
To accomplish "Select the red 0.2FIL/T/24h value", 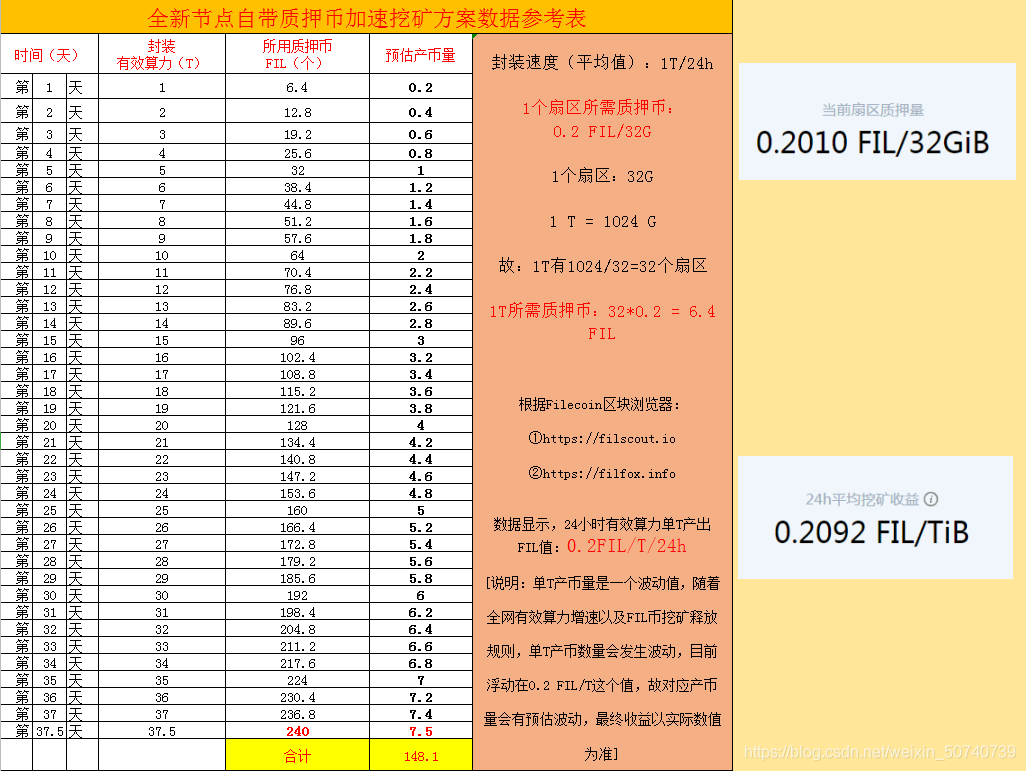I will pyautogui.click(x=626, y=546).
